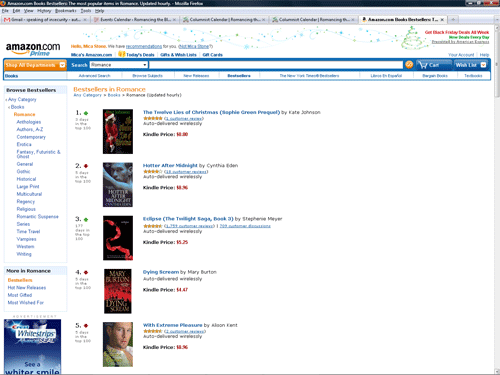Open Dying Scream book cover
The height and width of the screenshot is (375, 500).
[118, 291]
